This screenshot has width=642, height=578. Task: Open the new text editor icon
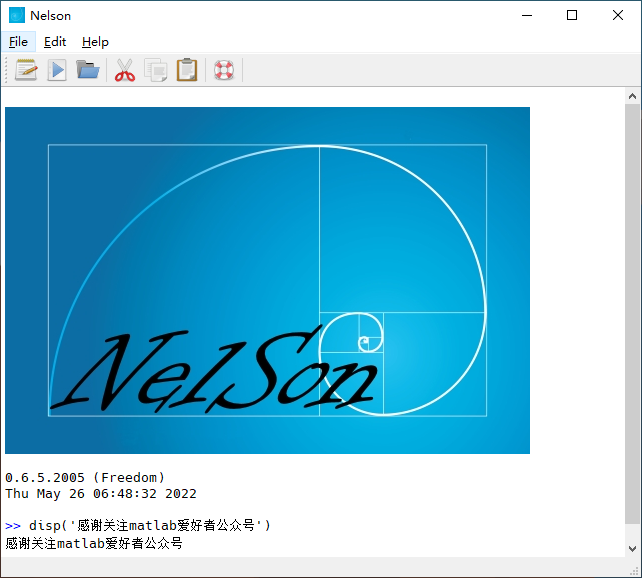pos(26,70)
